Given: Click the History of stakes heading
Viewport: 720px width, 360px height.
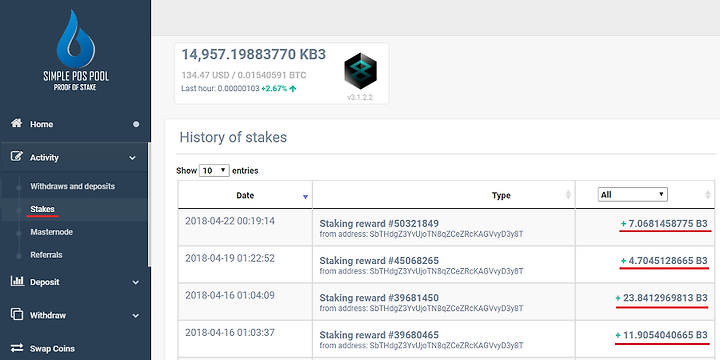Looking at the screenshot, I should pos(233,137).
